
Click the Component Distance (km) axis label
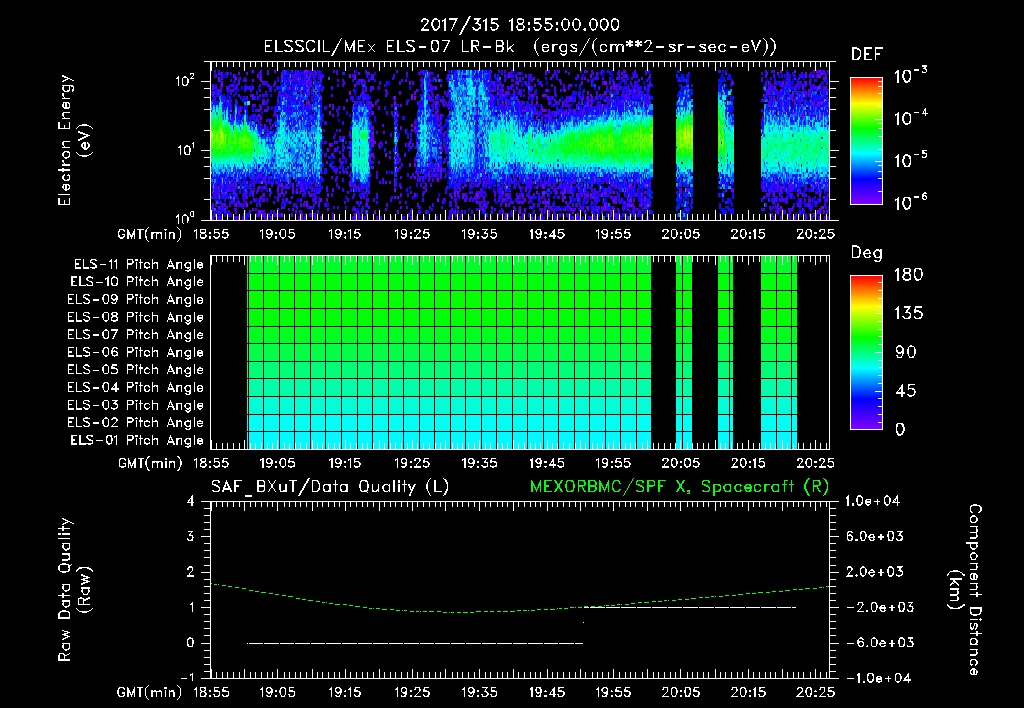click(965, 589)
